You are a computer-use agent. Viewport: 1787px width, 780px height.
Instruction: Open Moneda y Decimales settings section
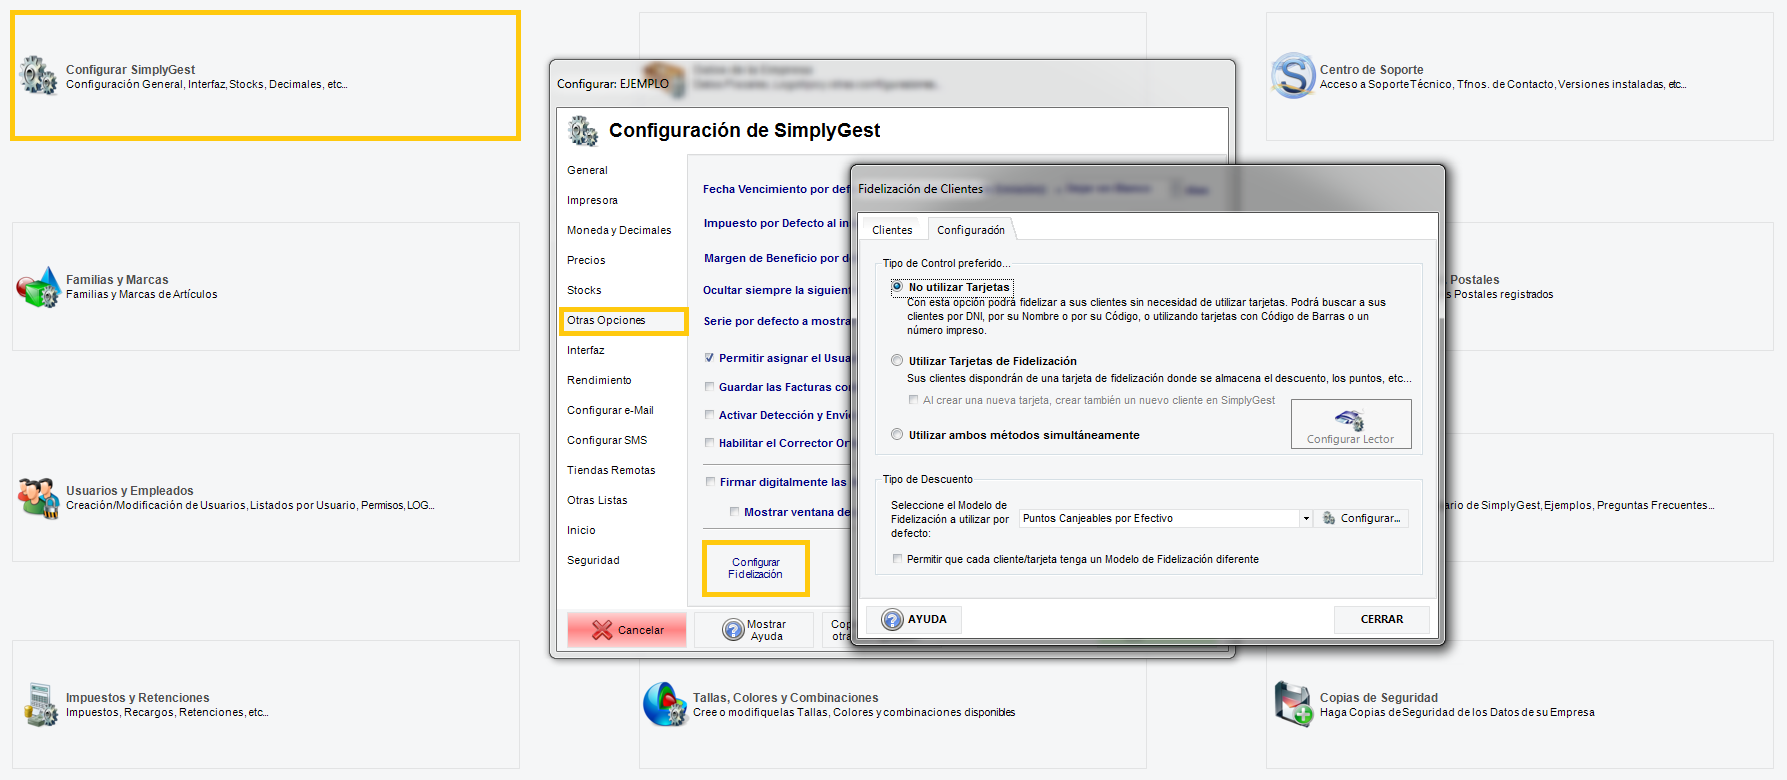click(619, 230)
